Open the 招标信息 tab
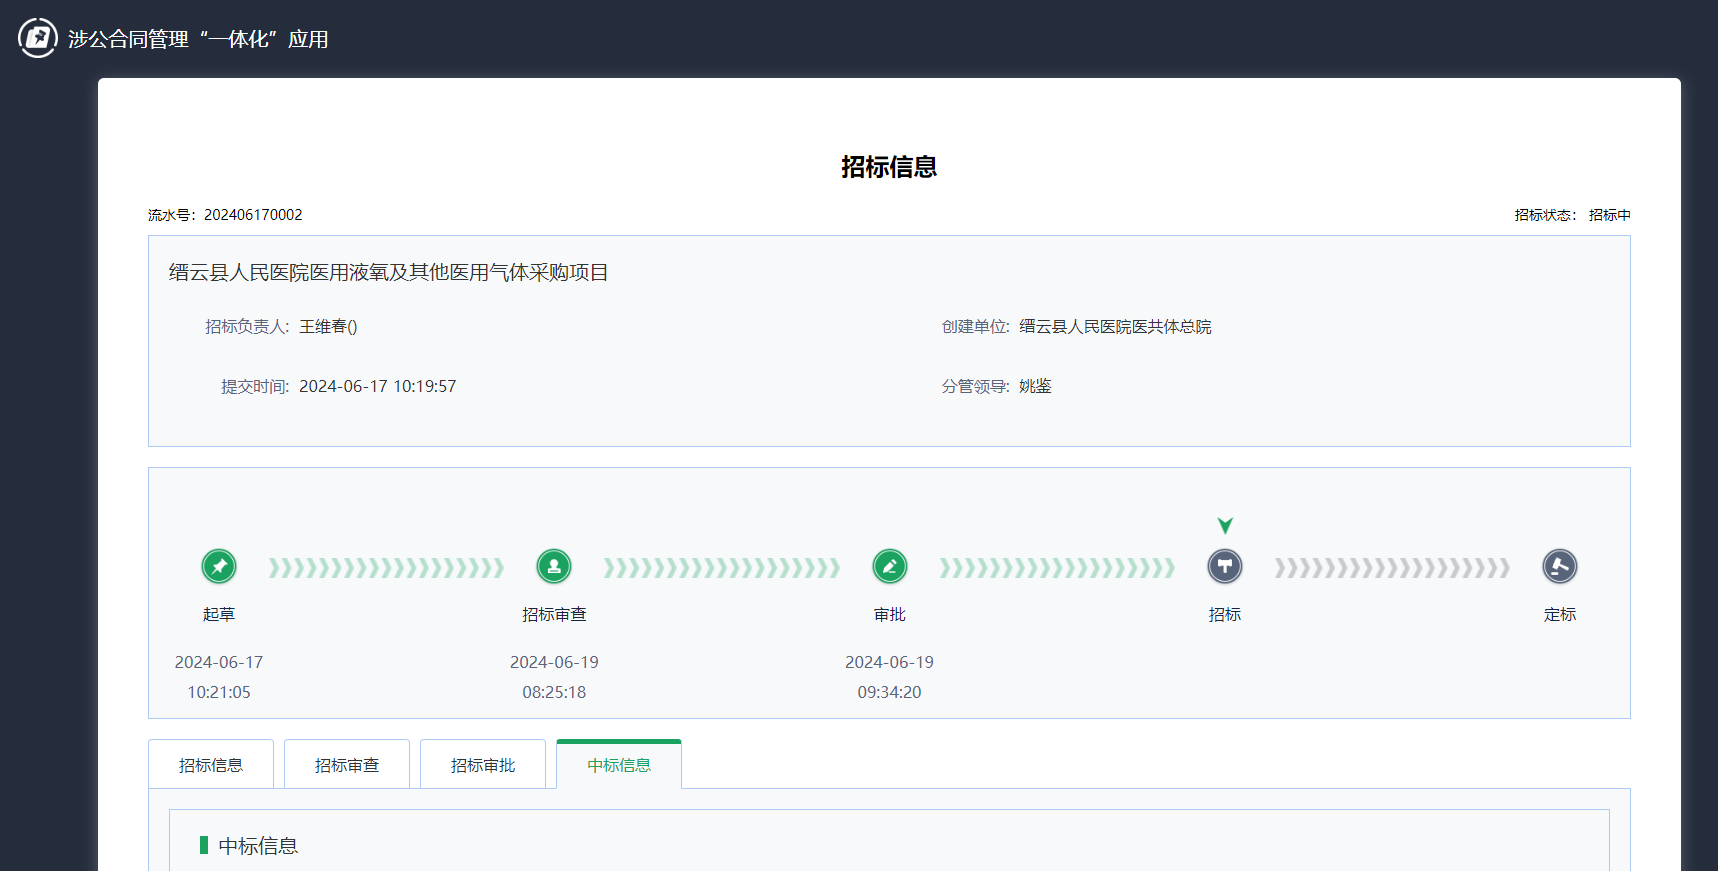Screen dimensions: 1718x871 [211, 765]
